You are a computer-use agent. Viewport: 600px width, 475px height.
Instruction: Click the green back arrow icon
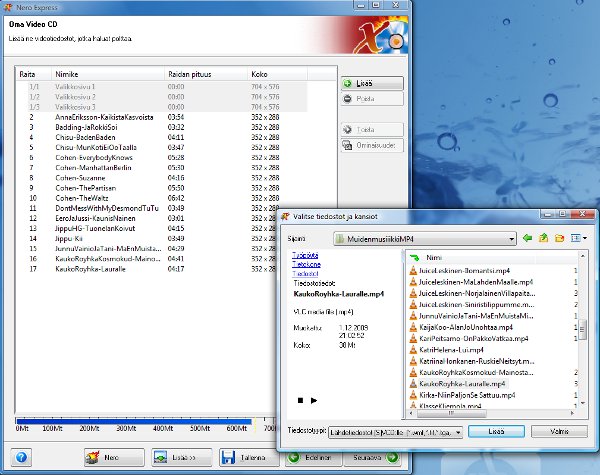point(527,238)
